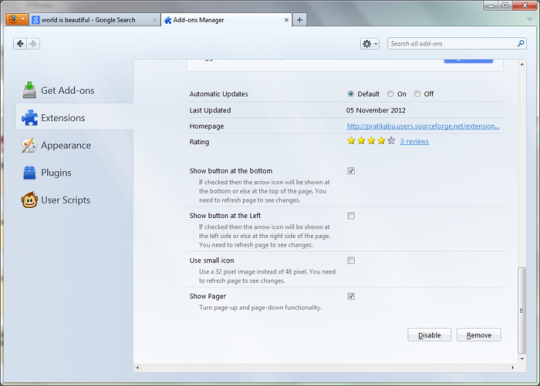This screenshot has height=386, width=540.
Task: Click the Remove button
Action: pos(479,335)
